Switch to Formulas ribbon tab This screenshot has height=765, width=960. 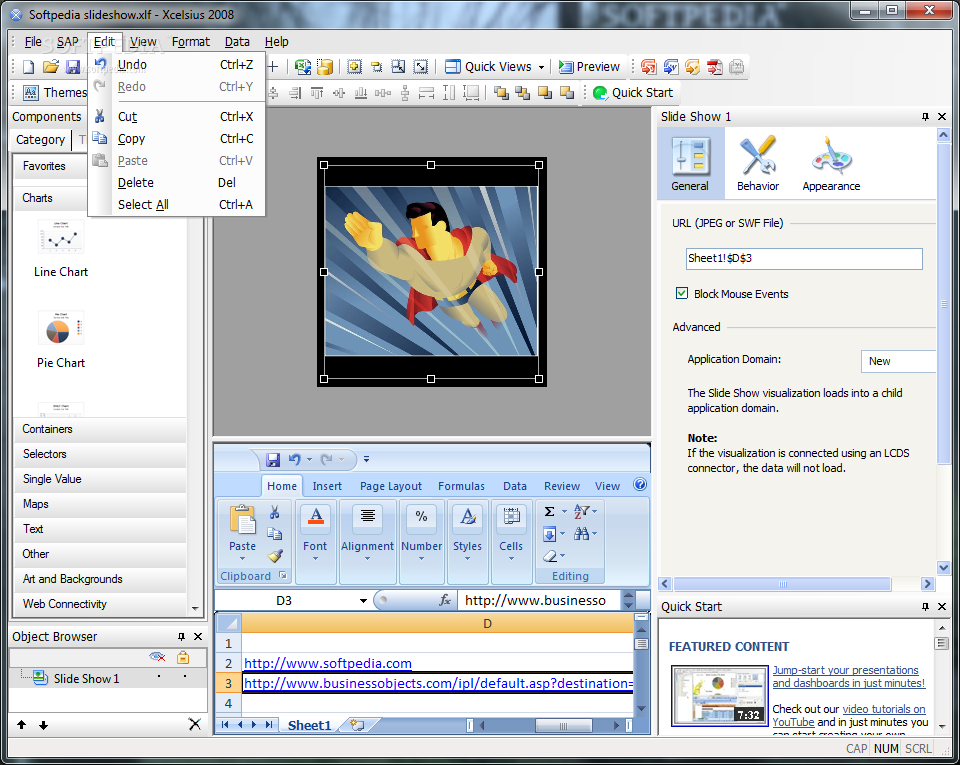point(461,486)
